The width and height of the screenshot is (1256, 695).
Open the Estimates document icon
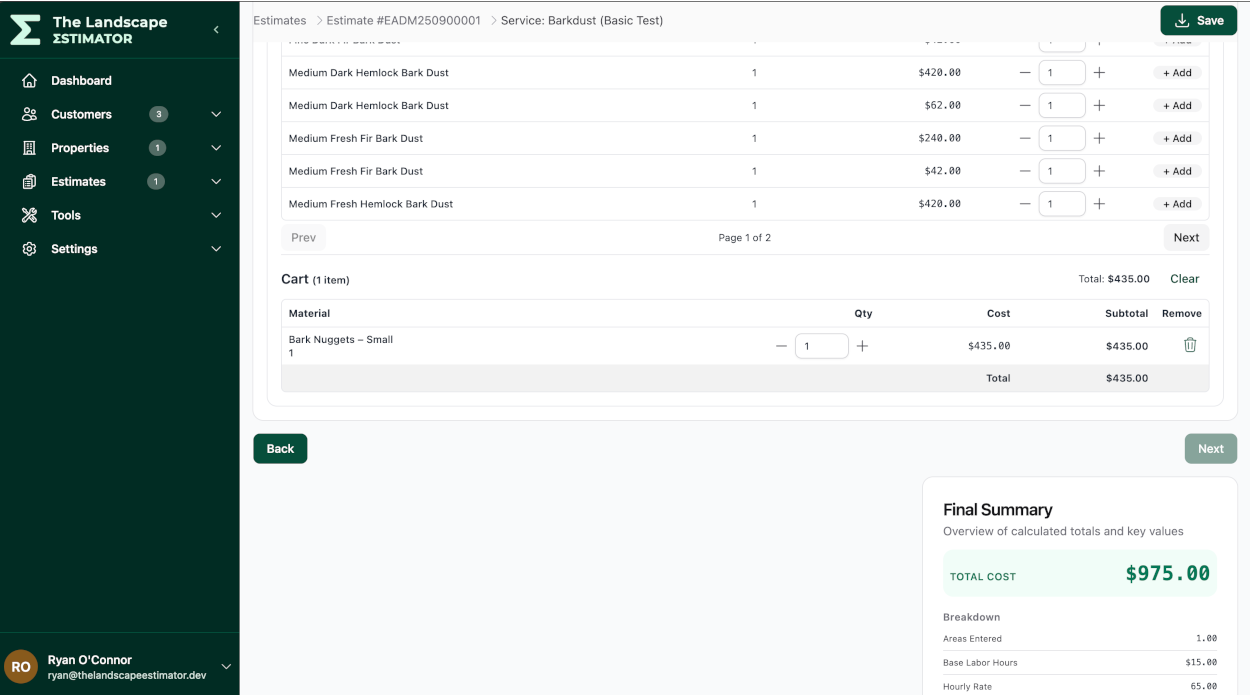click(x=31, y=181)
